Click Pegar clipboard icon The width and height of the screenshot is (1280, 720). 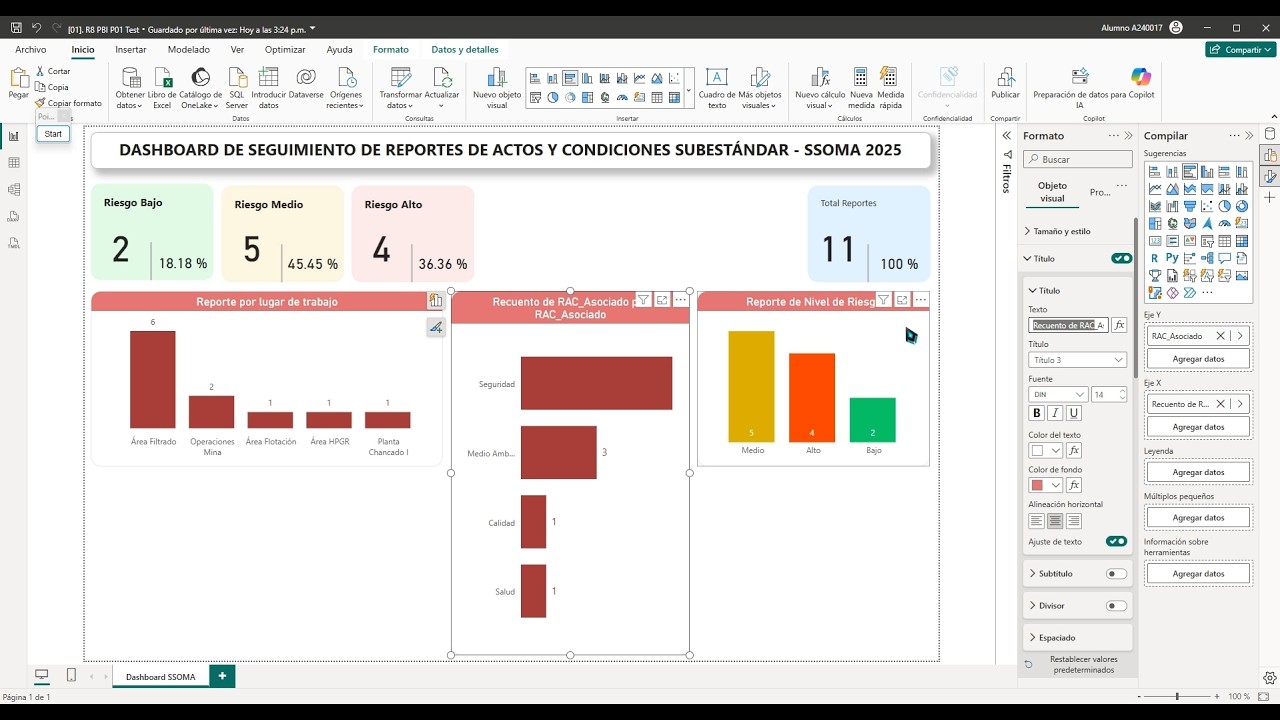click(18, 78)
